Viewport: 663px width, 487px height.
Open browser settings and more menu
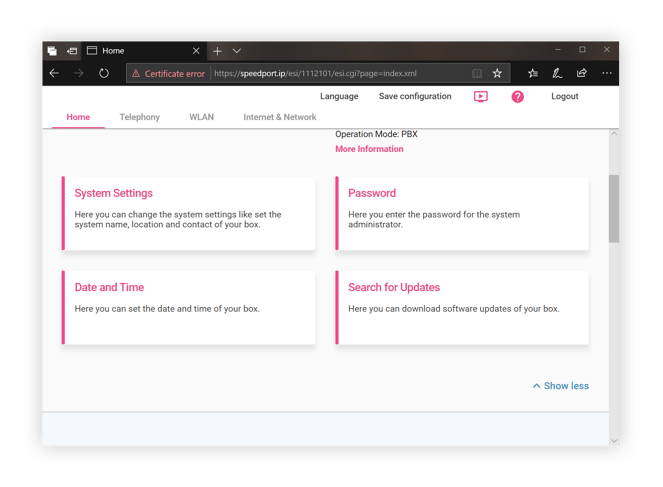pos(607,73)
